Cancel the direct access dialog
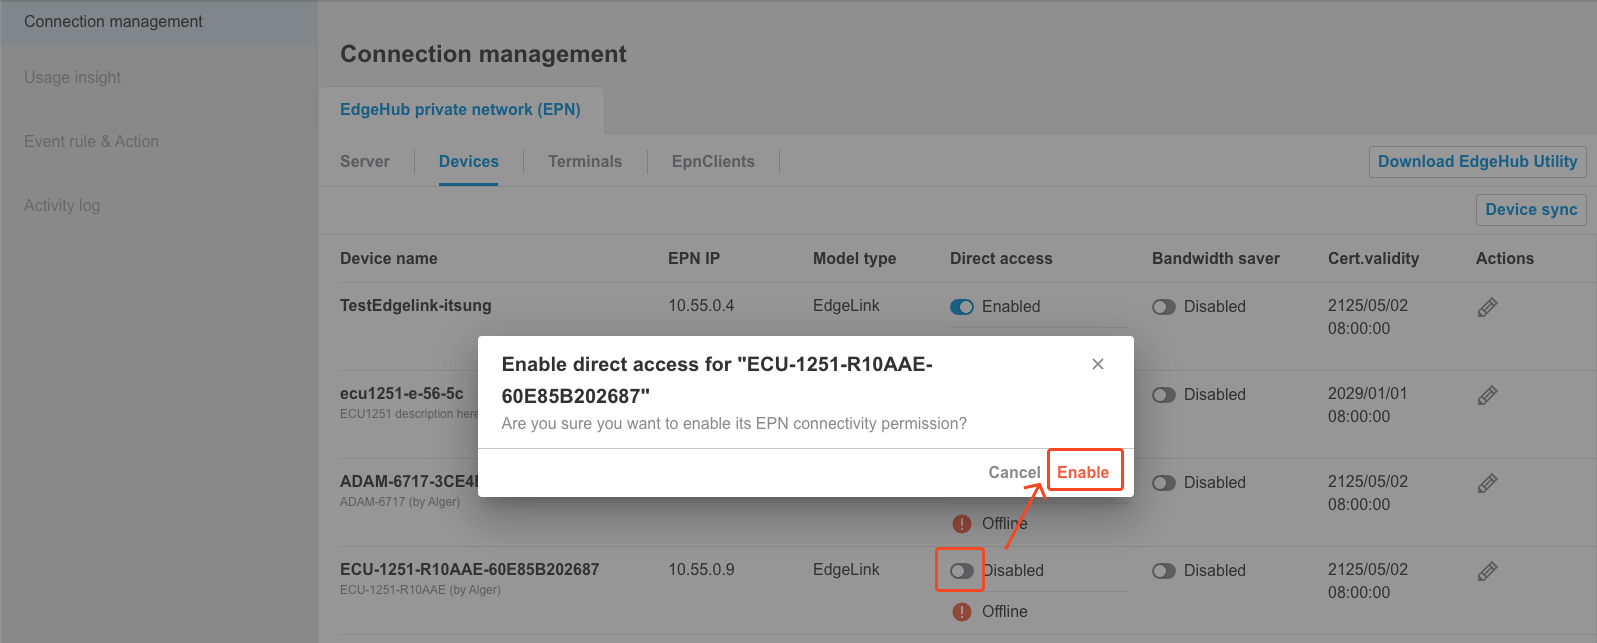Image resolution: width=1597 pixels, height=643 pixels. 1013,471
